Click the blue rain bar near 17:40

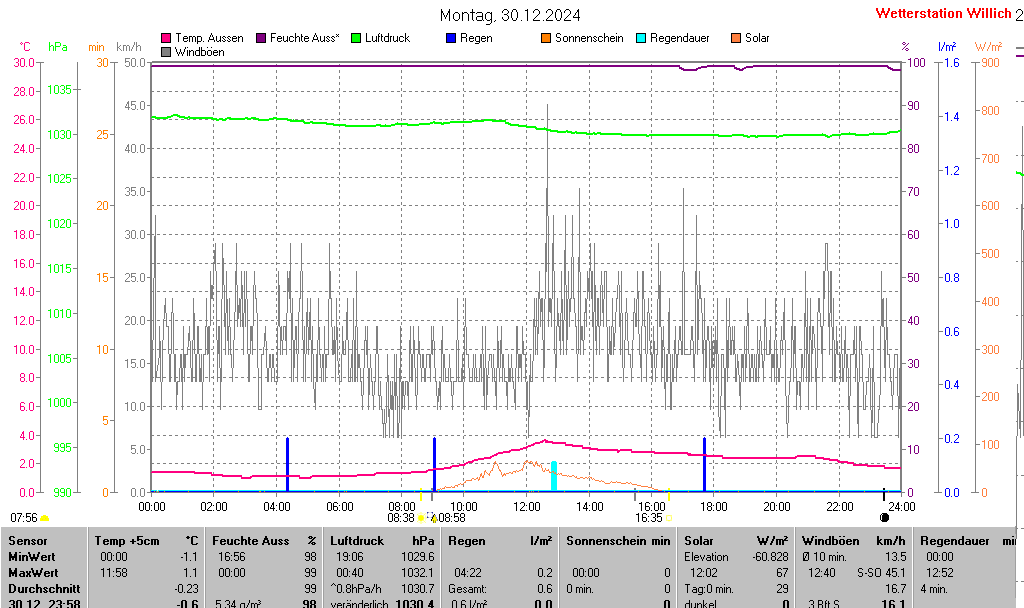704,464
